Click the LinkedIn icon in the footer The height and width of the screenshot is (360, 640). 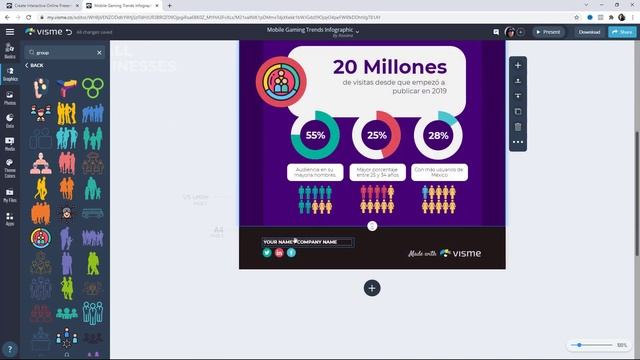[x=279, y=253]
